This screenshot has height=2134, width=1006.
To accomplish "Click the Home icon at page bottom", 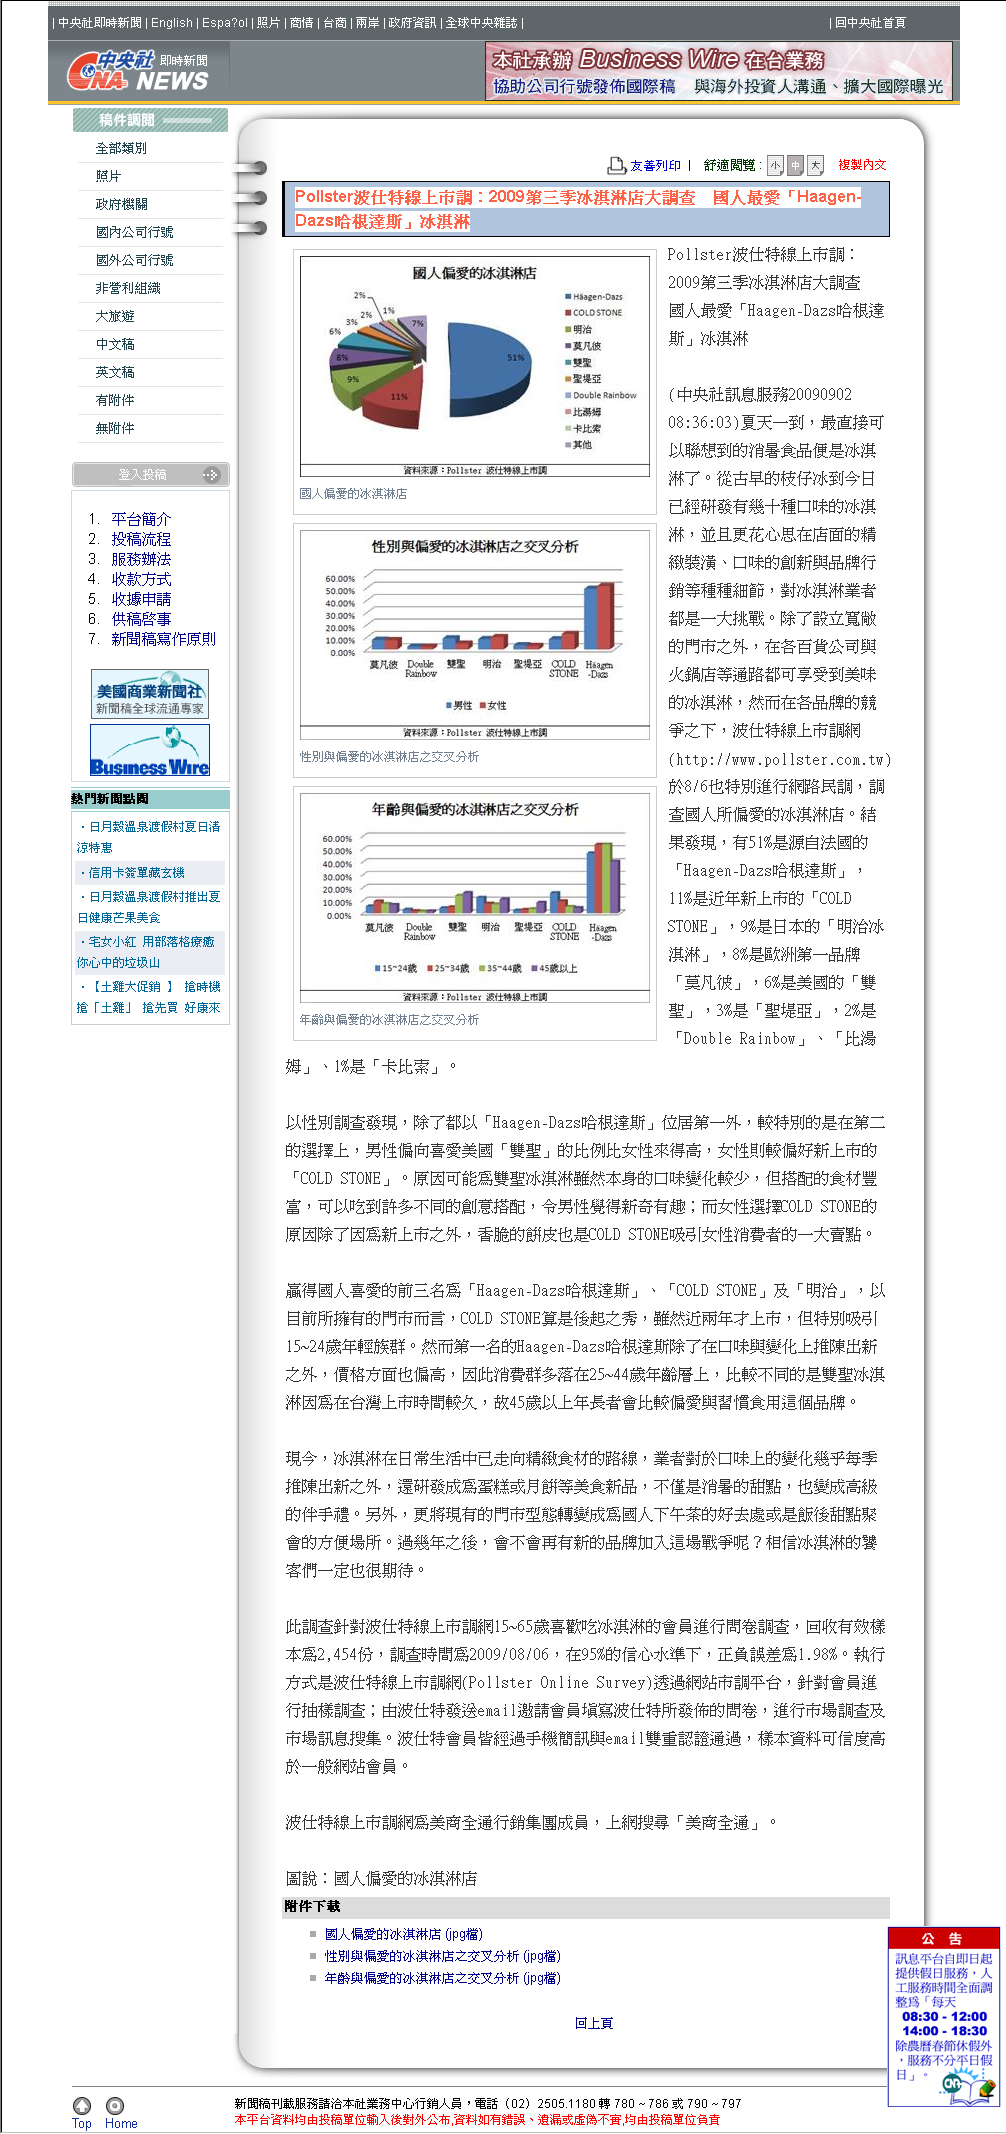I will 116,2105.
